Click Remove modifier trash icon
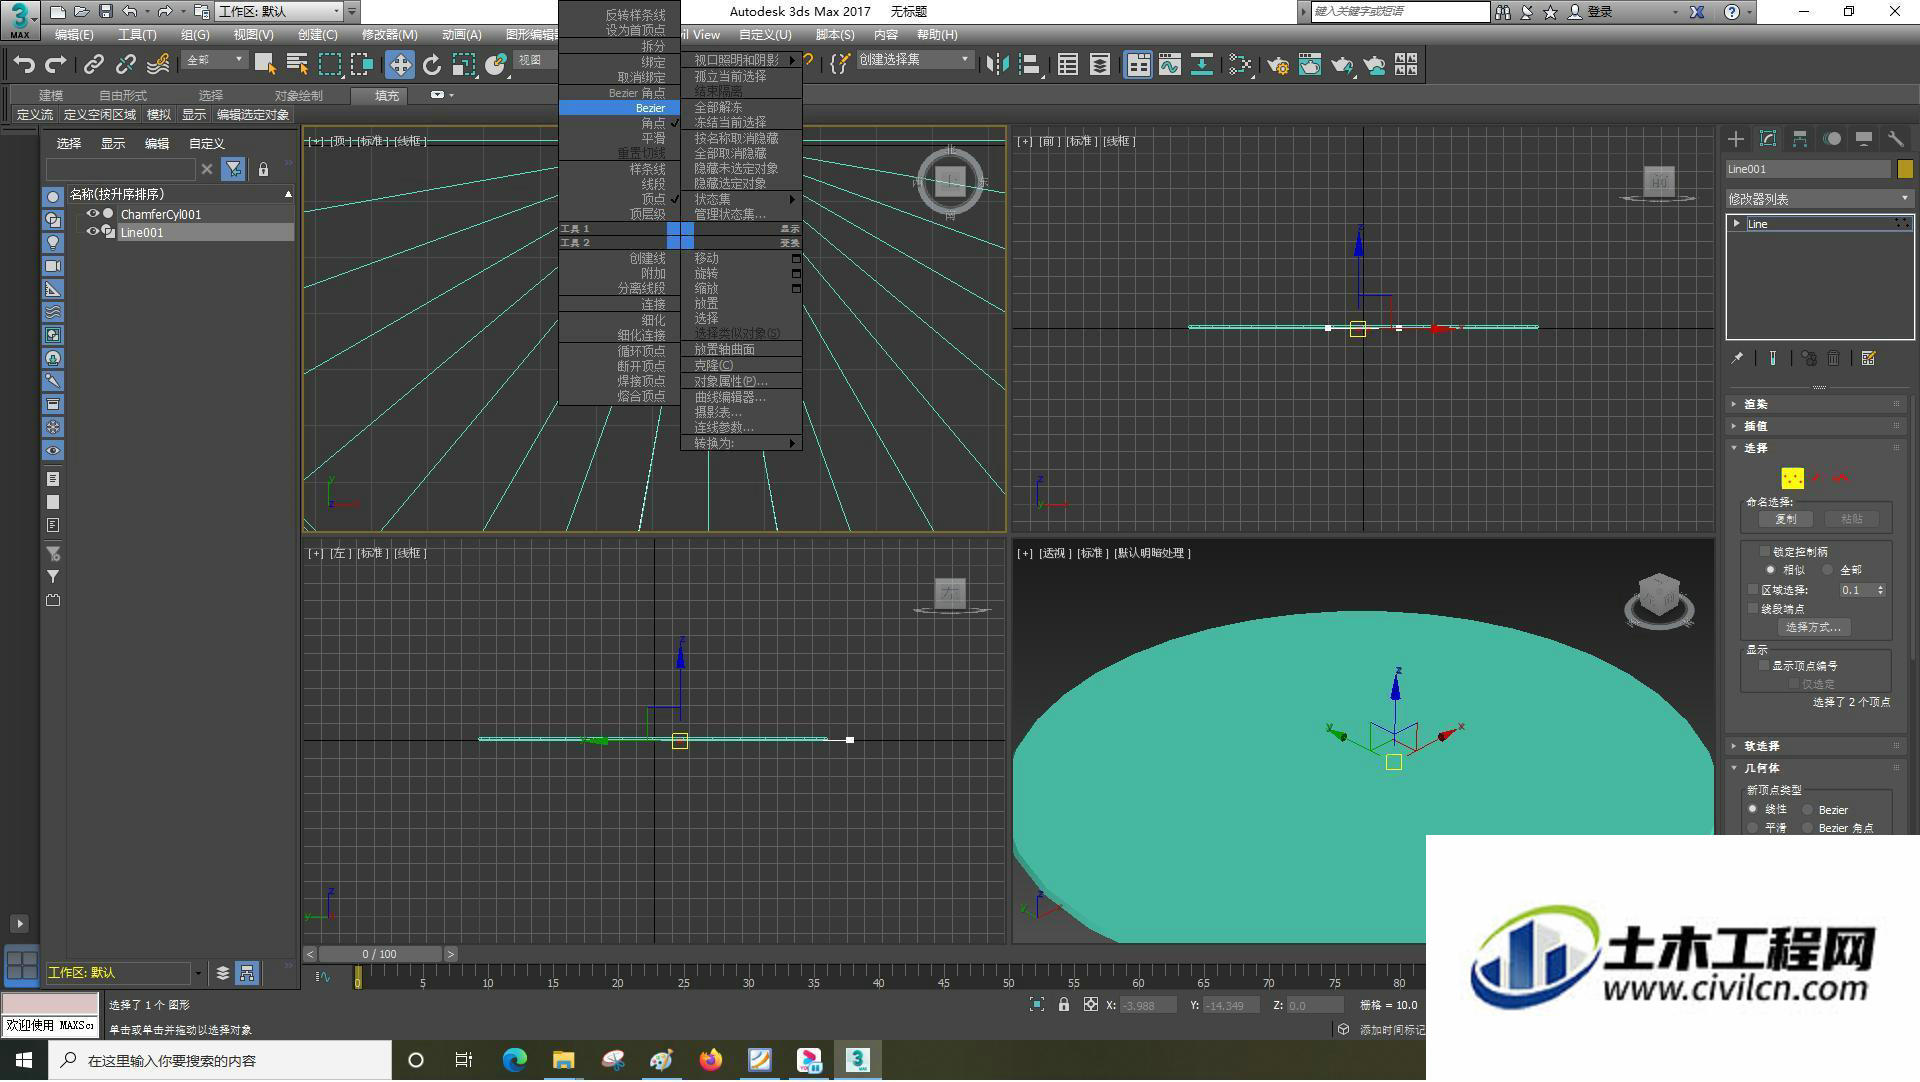This screenshot has width=1920, height=1082. point(1834,358)
